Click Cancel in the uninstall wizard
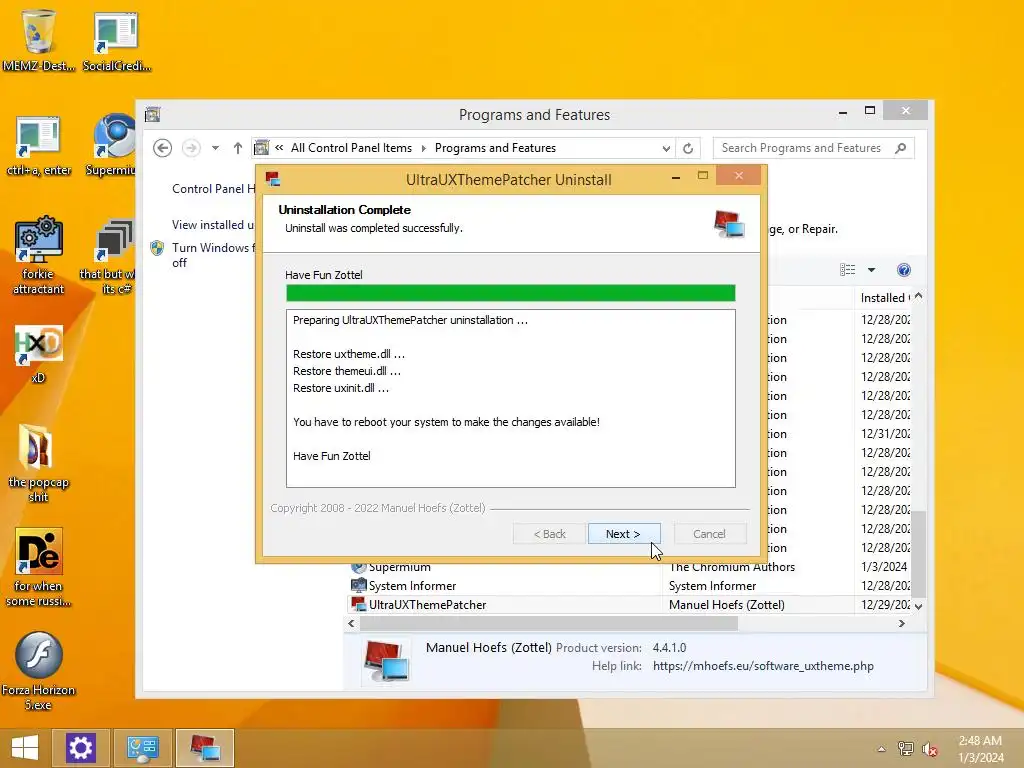The width and height of the screenshot is (1024, 768). 709,534
